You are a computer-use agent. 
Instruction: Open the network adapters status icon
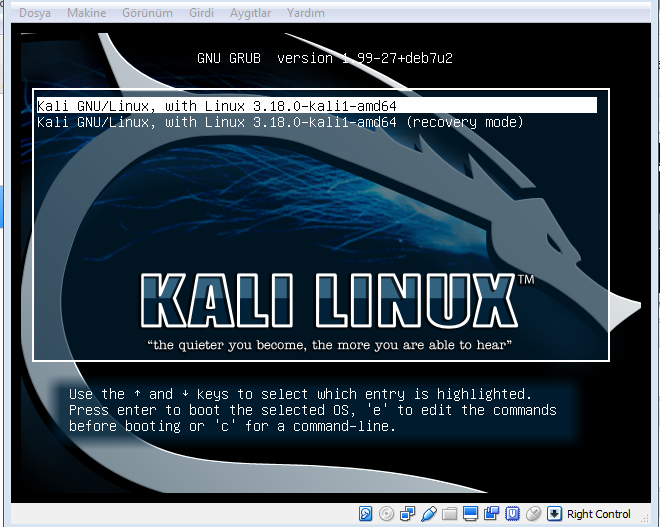pos(408,514)
